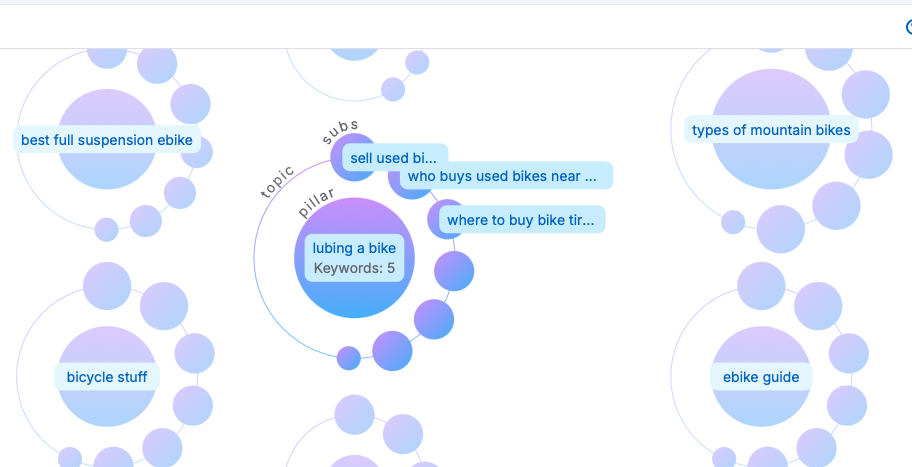Open the "bicycle stuff" topic cluster label
Screen dimensions: 912x467
pyautogui.click(x=107, y=377)
